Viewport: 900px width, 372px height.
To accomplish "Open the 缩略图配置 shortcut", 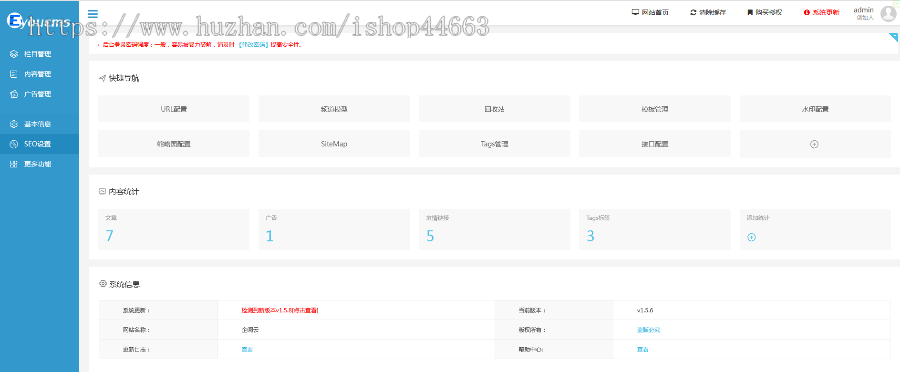I will (173, 144).
